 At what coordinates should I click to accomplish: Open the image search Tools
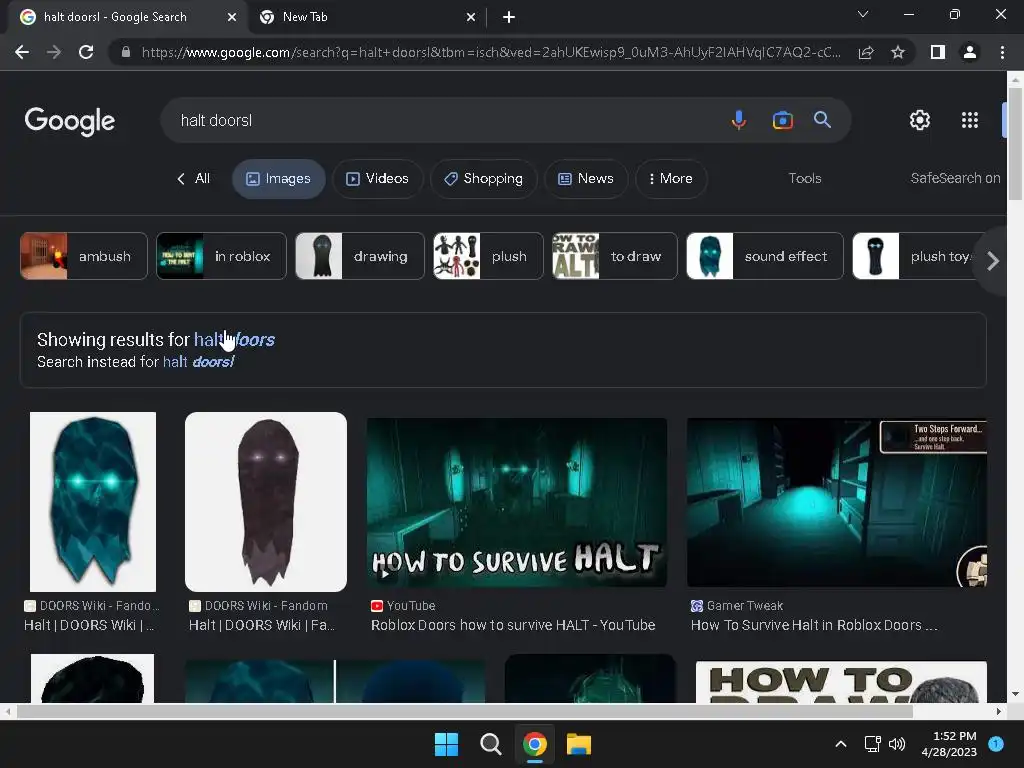pos(805,178)
